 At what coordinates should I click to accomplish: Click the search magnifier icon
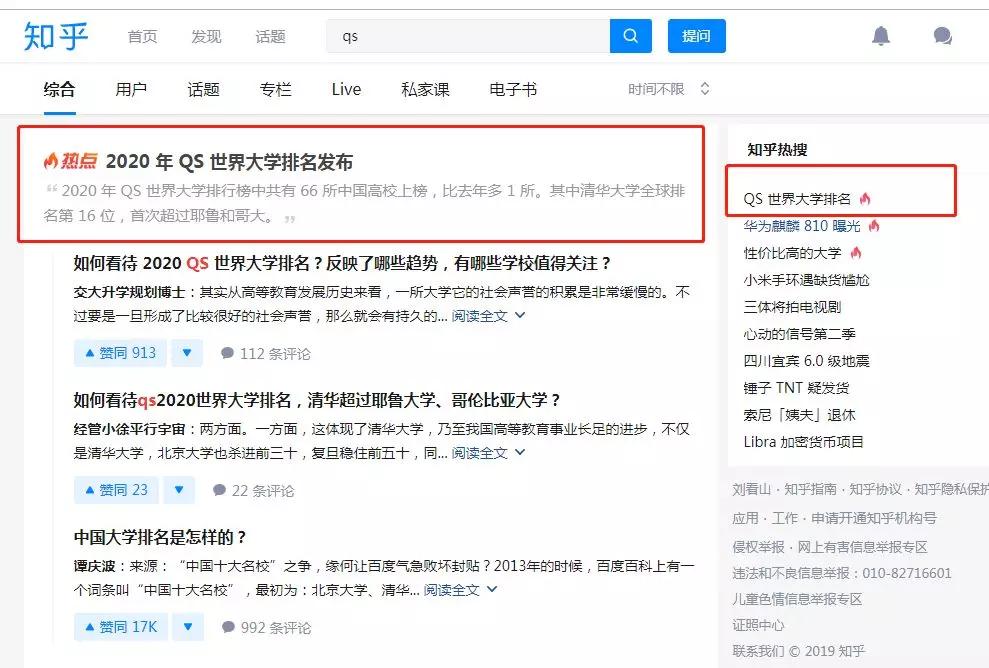pos(630,35)
